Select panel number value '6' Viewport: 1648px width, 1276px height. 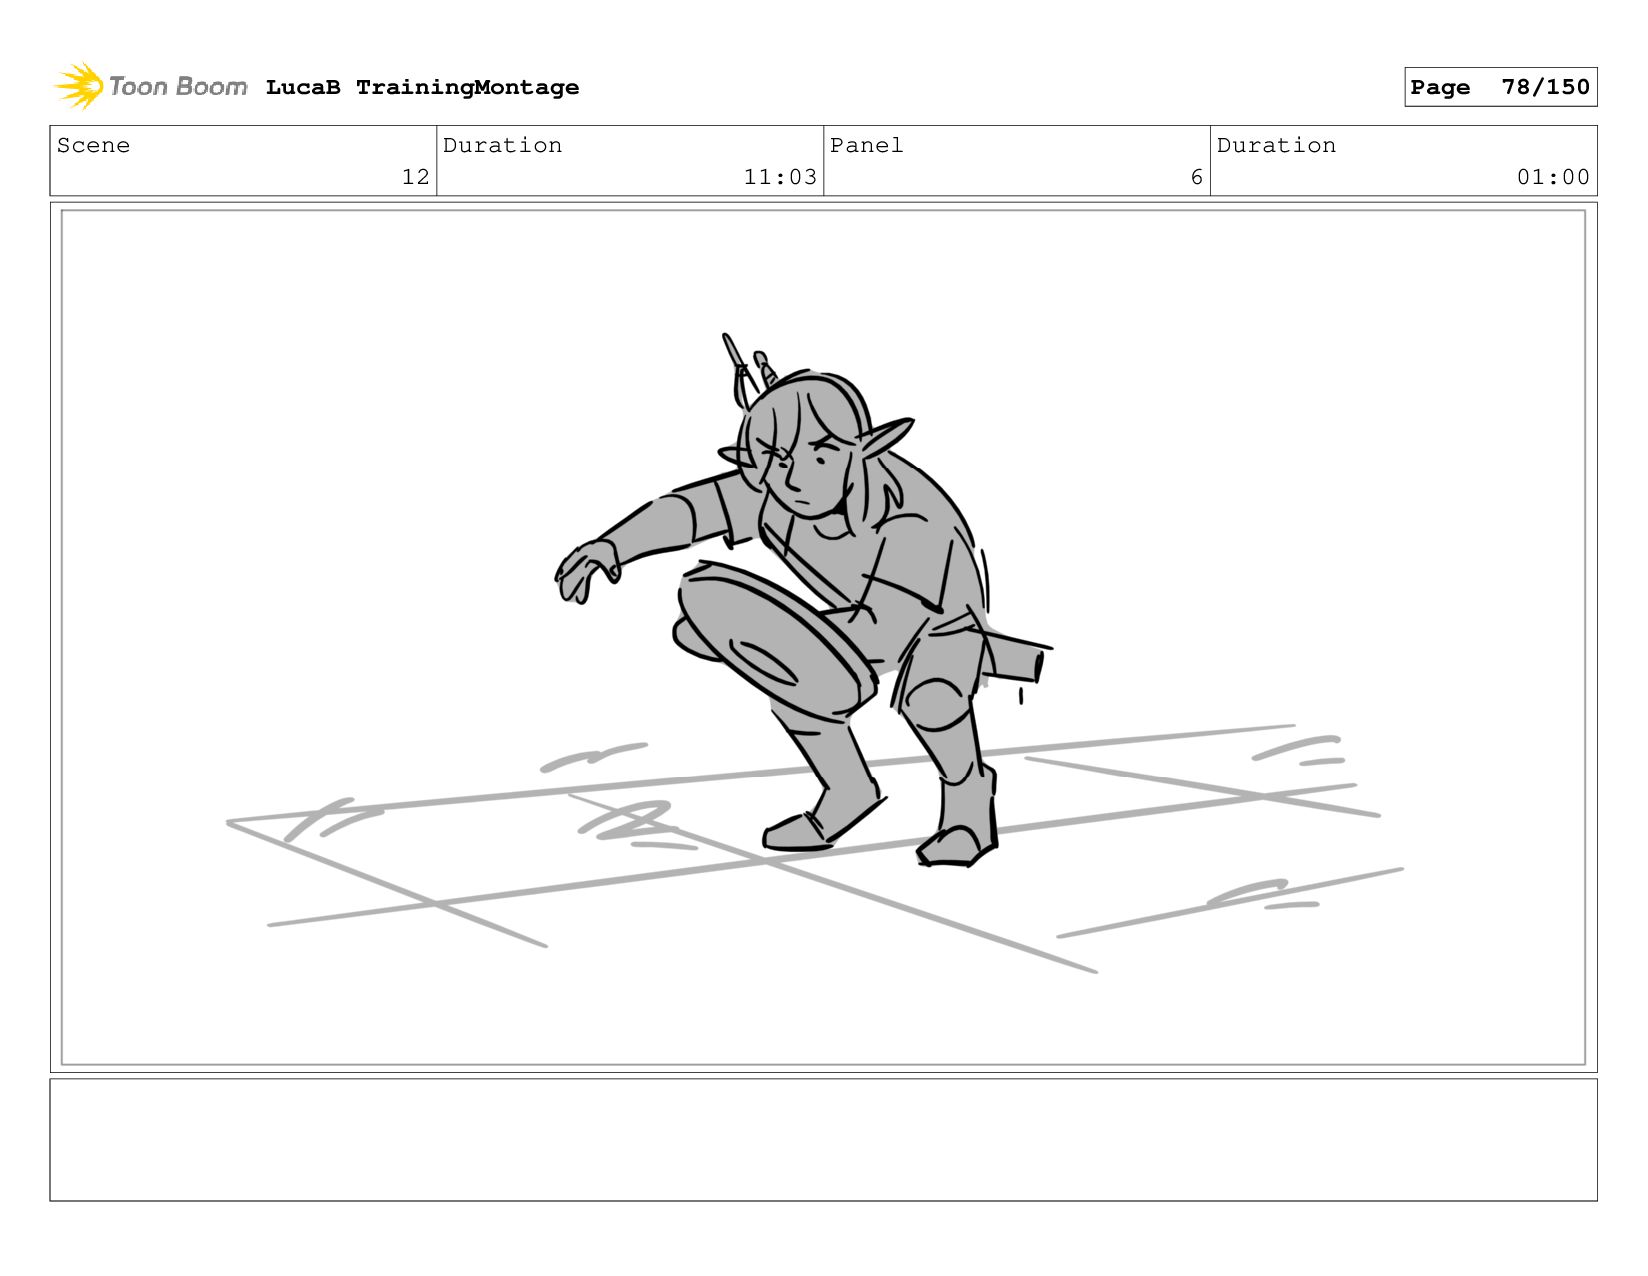(x=1196, y=177)
